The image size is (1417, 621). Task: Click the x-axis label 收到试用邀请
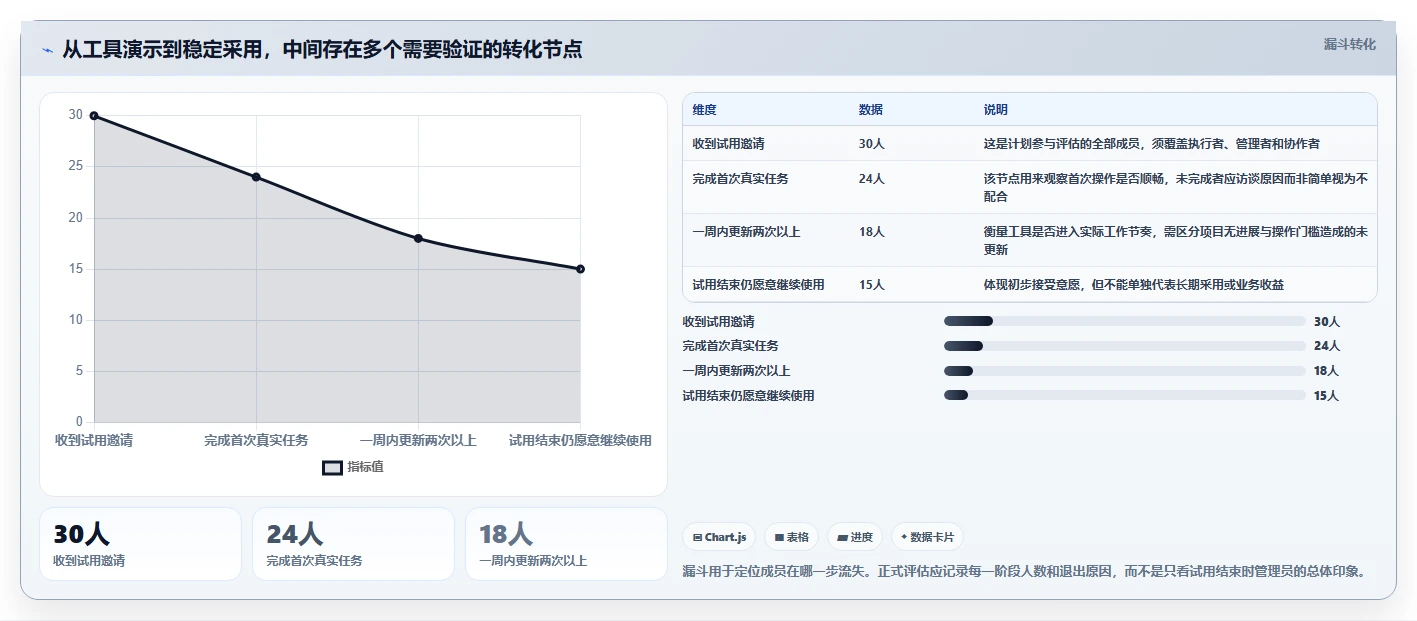94,440
